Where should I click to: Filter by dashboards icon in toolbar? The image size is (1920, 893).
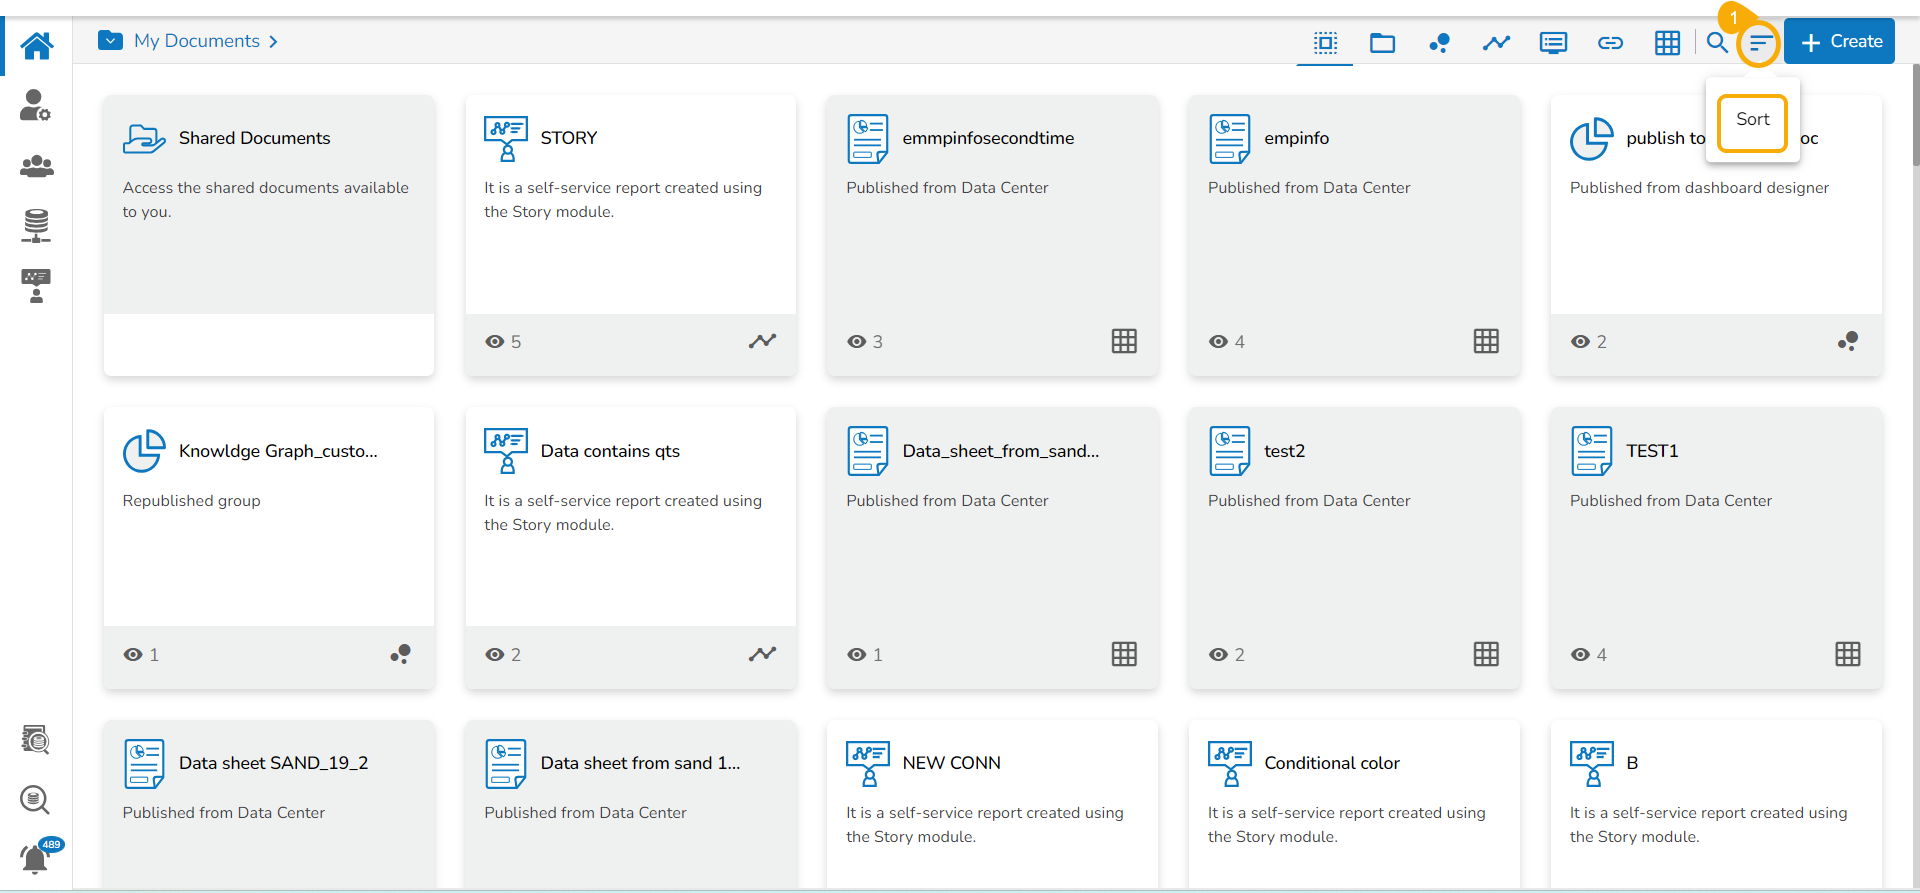pyautogui.click(x=1439, y=42)
